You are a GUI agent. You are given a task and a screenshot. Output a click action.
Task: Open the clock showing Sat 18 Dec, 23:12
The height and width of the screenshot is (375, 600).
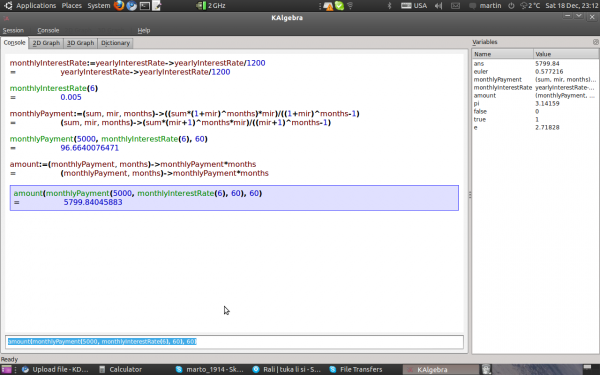pyautogui.click(x=572, y=5)
